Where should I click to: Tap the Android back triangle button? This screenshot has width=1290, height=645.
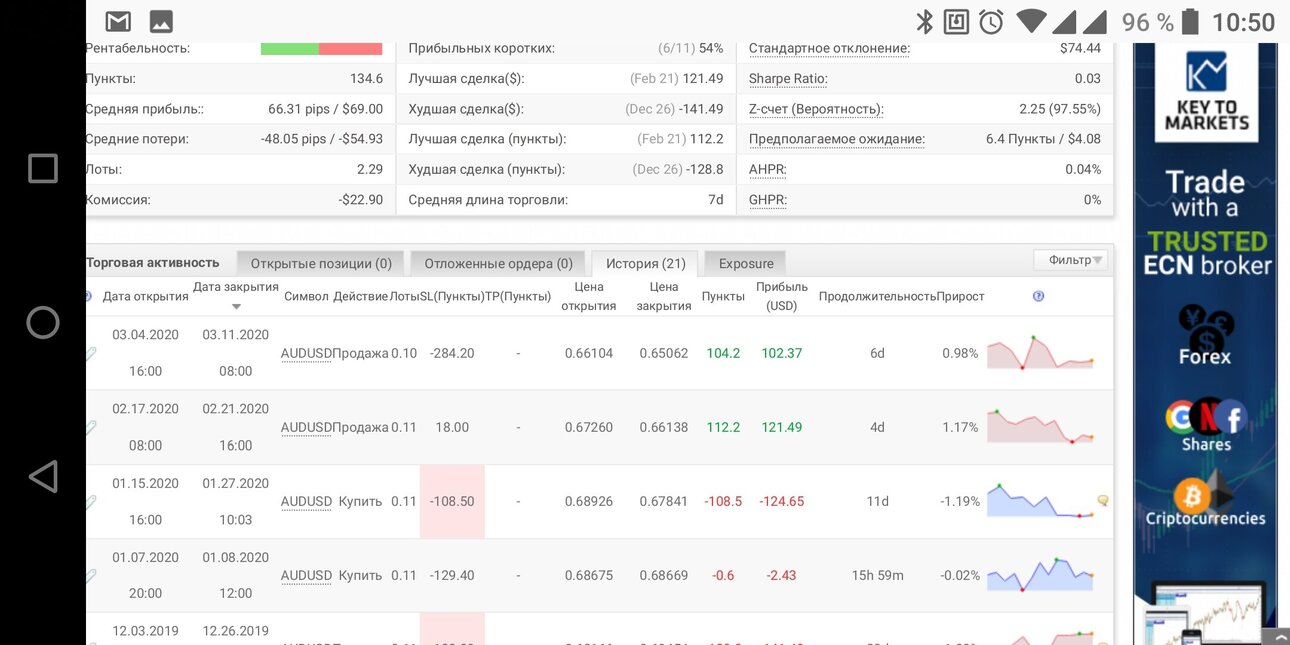point(43,477)
